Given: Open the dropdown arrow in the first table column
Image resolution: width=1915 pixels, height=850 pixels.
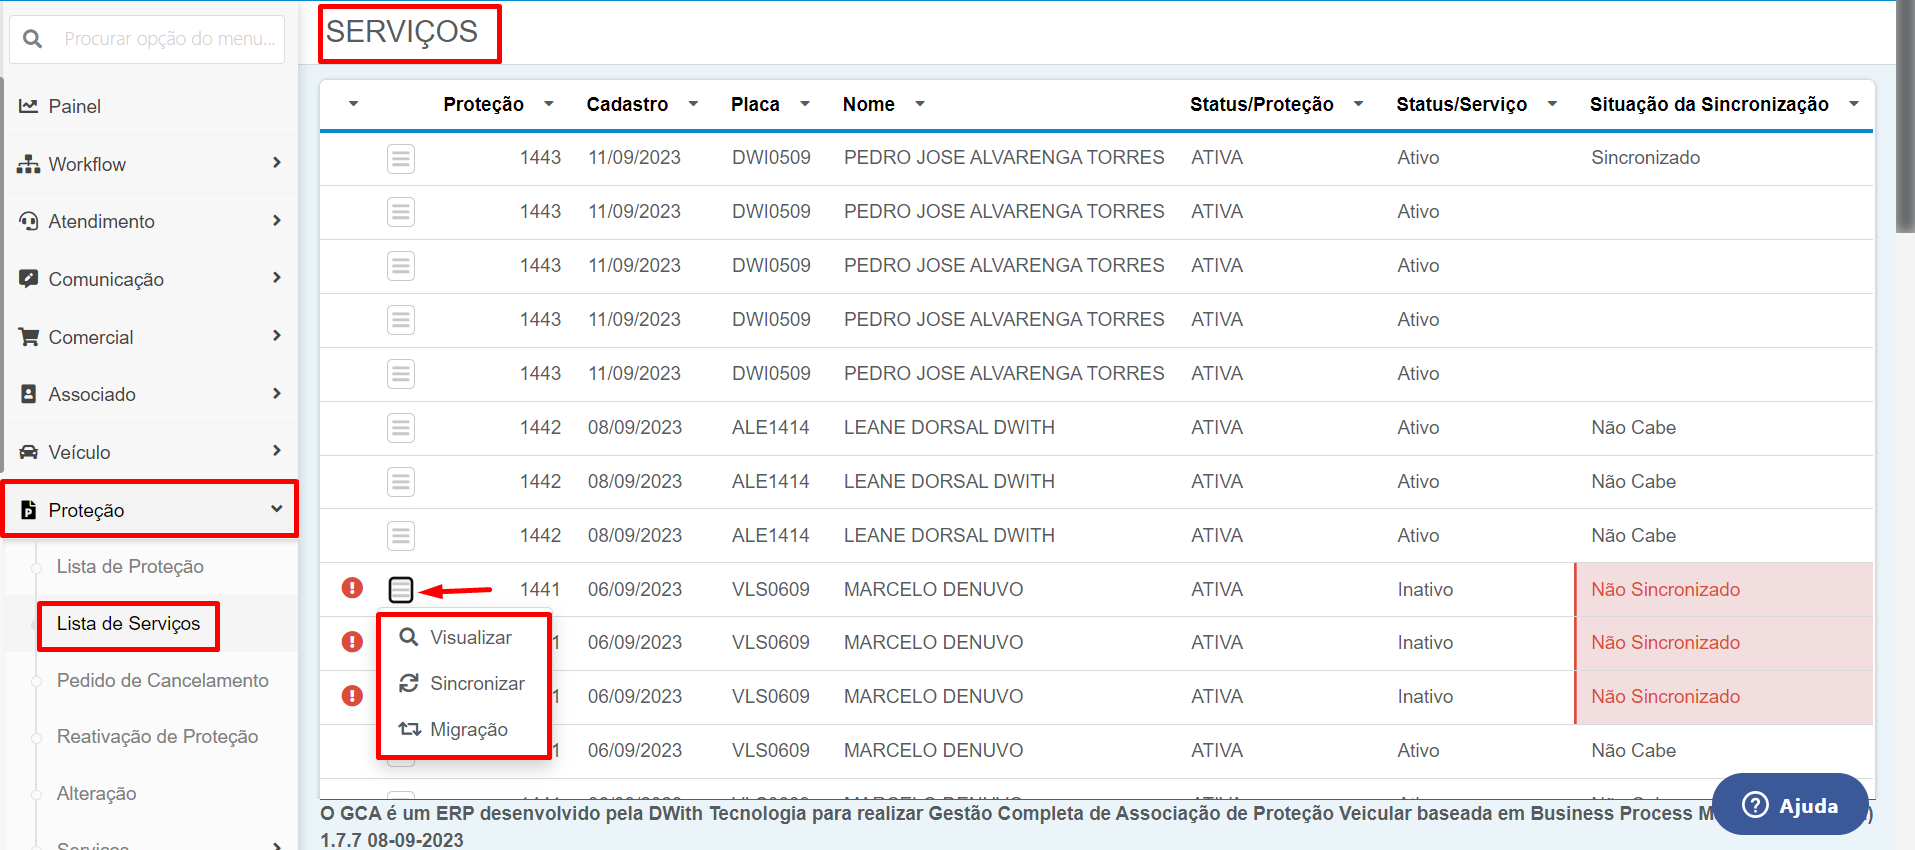Looking at the screenshot, I should [354, 104].
